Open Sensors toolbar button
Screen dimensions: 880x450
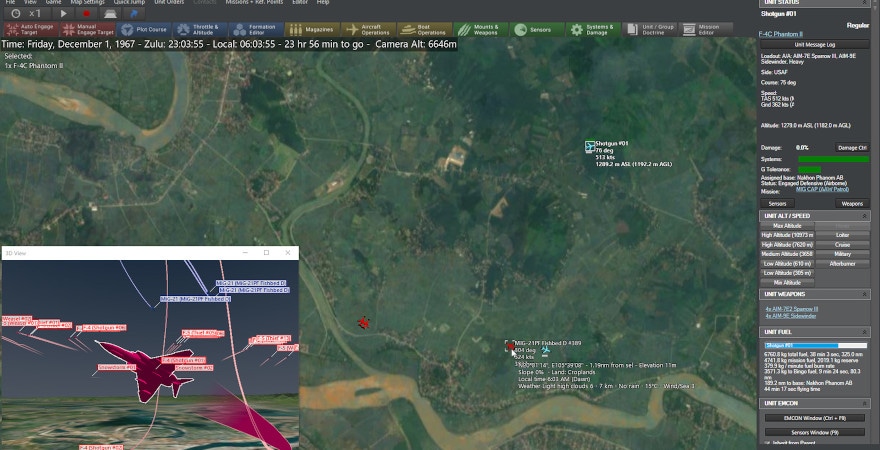pos(537,29)
